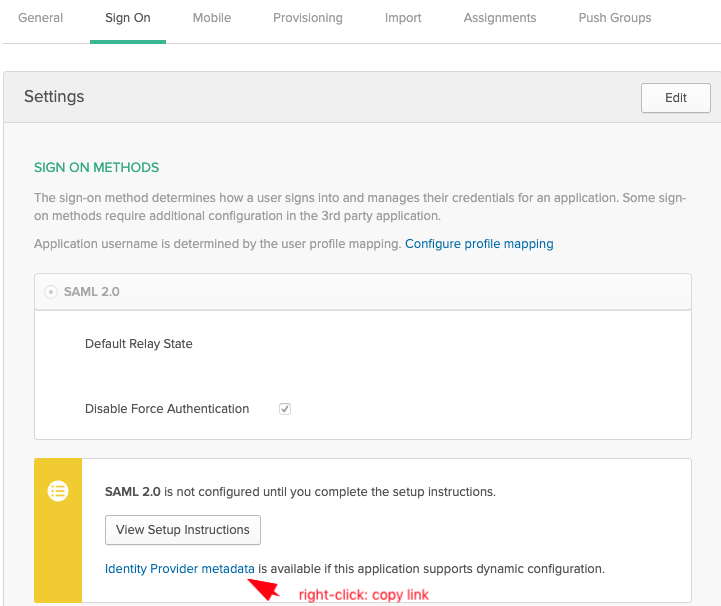Toggle the Disable Force Authentication checkbox
Viewport: 721px width, 606px height.
(285, 409)
